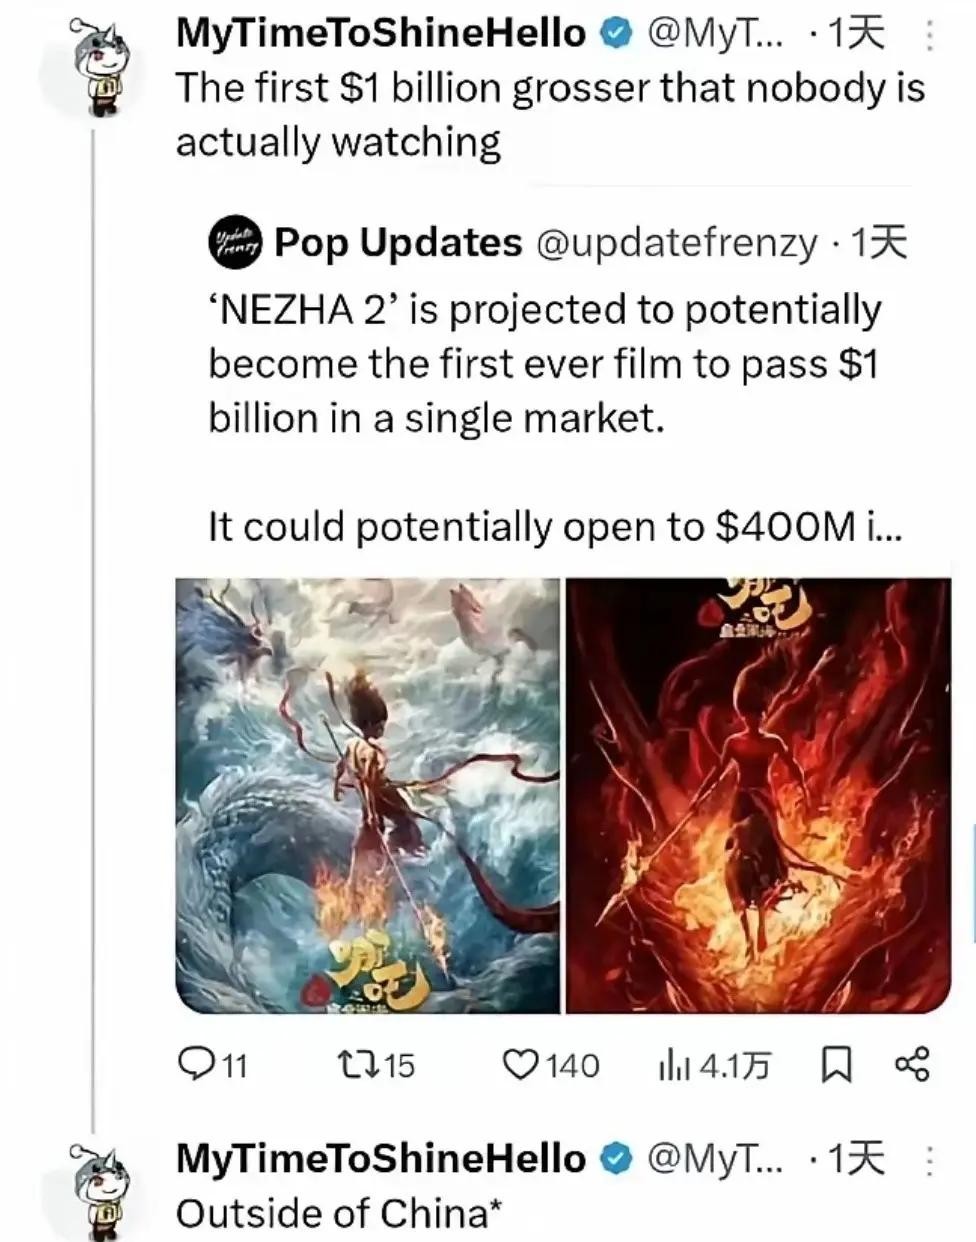Open the blue ocean dragon NEZHA poster
The height and width of the screenshot is (1242, 976).
tap(368, 796)
